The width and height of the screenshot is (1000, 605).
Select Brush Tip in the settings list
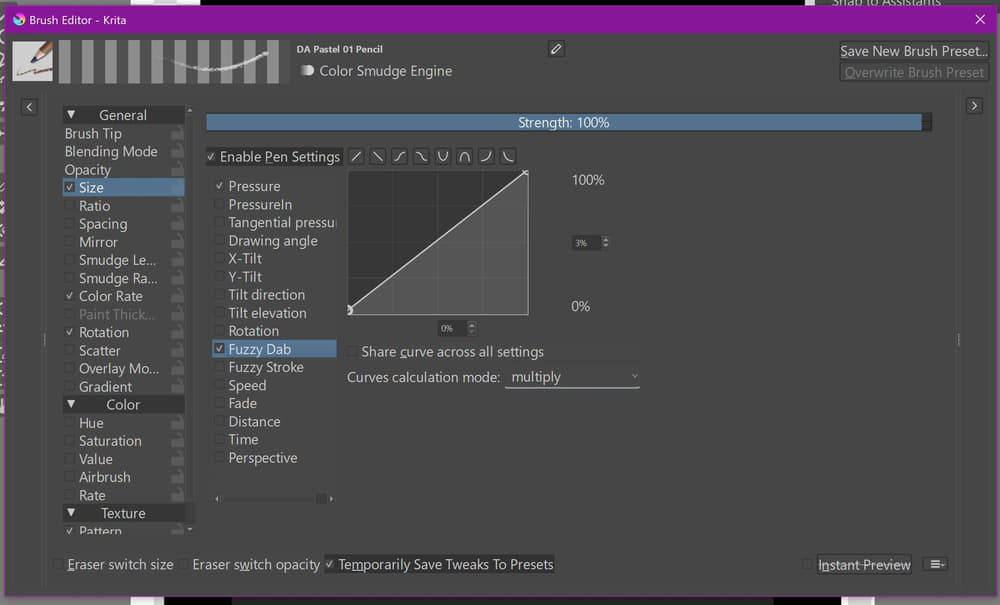click(x=93, y=134)
